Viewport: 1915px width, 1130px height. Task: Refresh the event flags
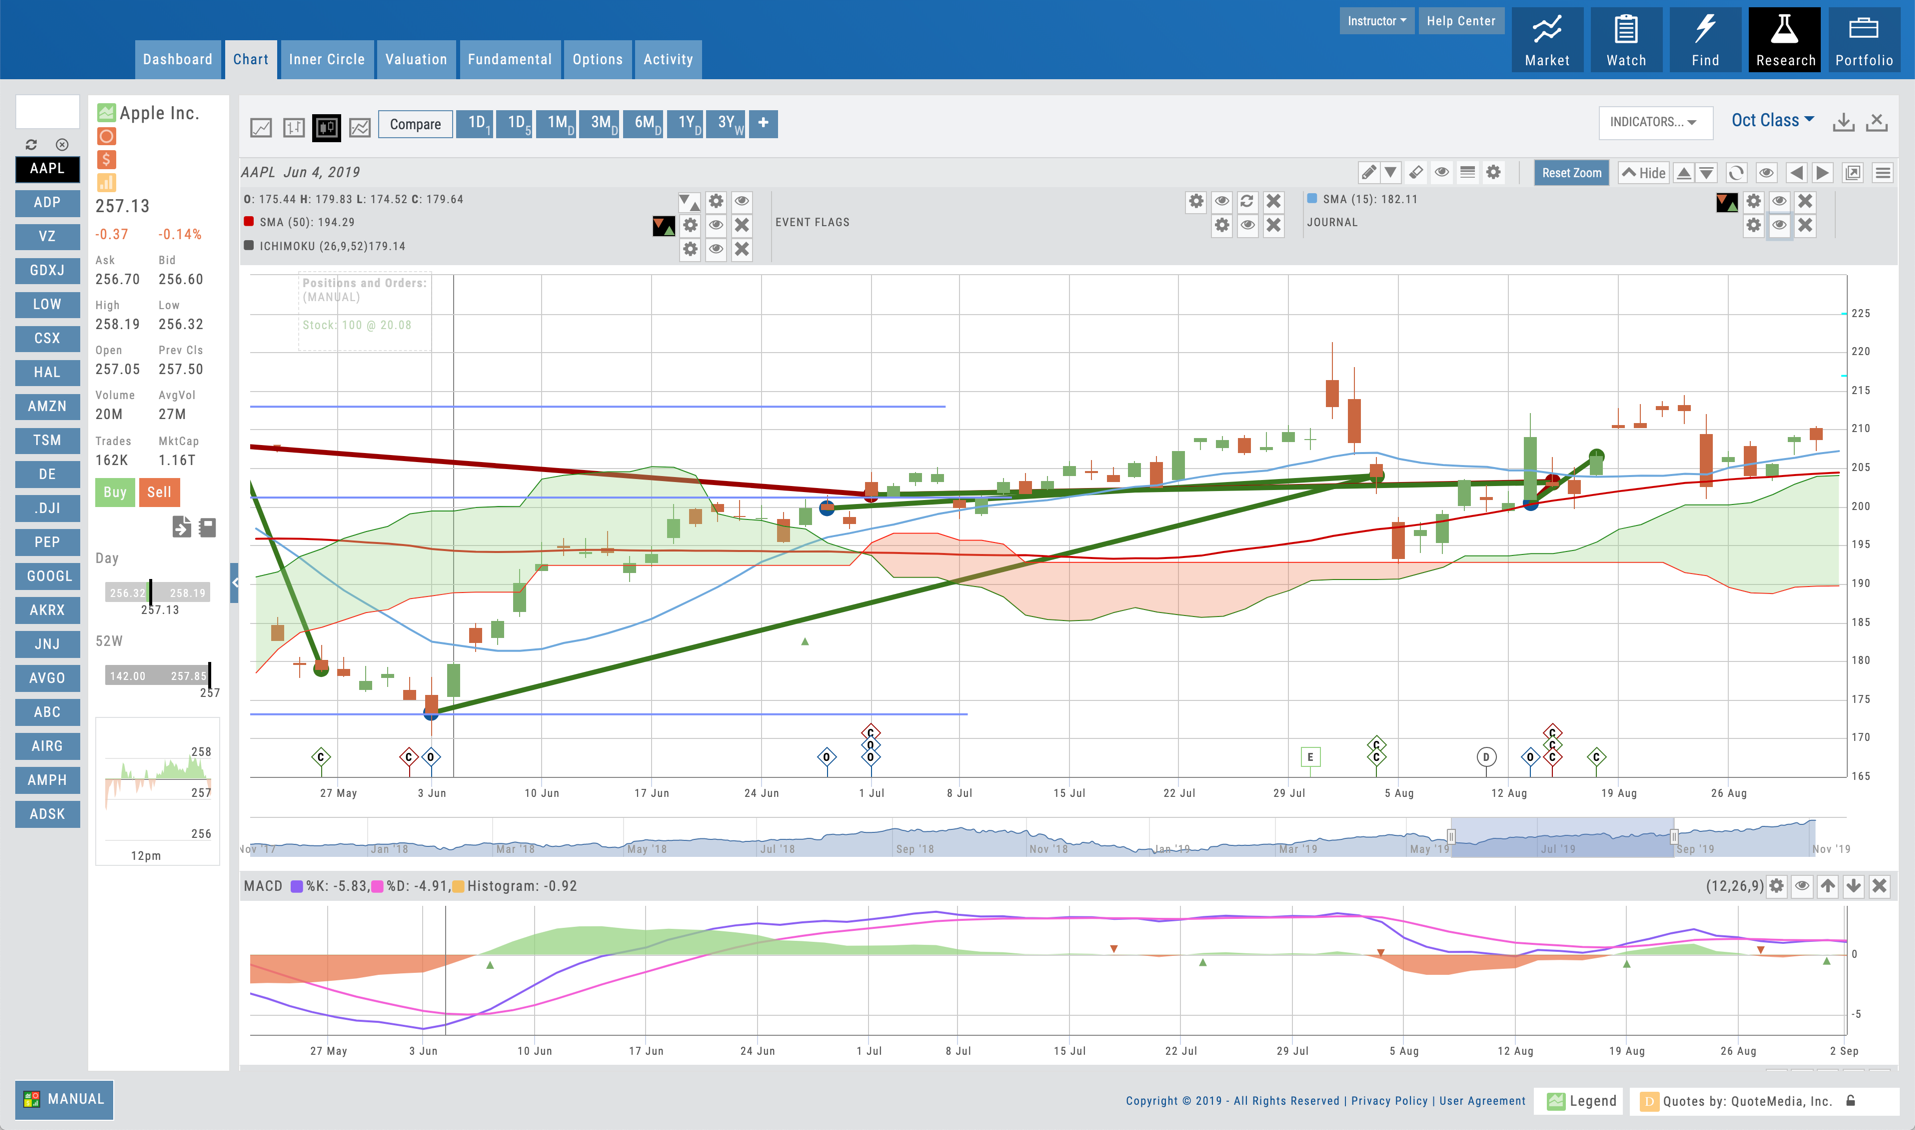1247,201
